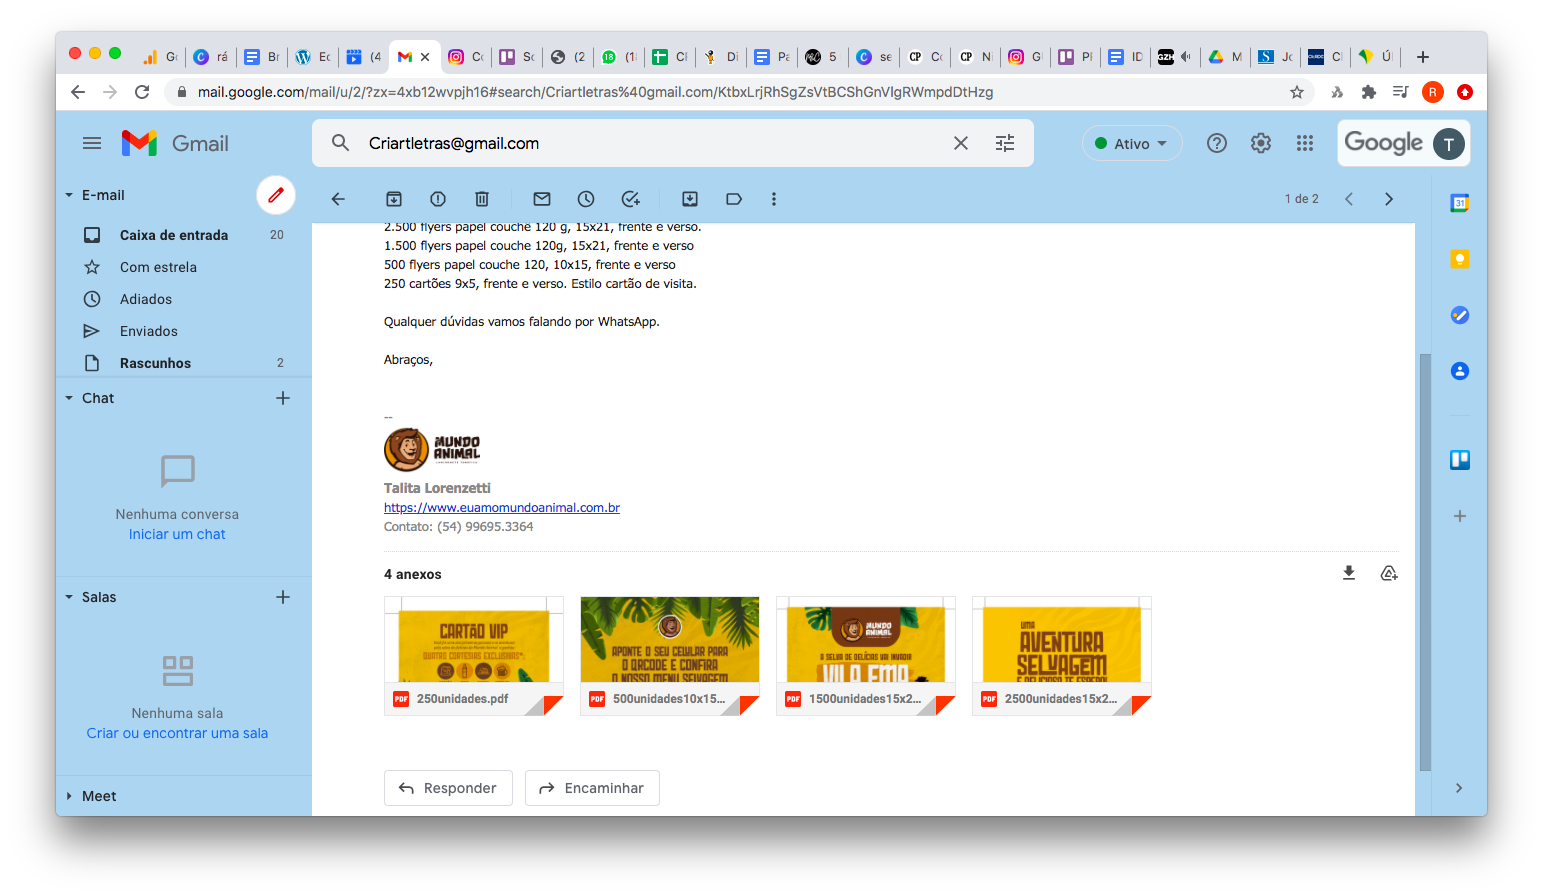
Task: Collapse the Salas section
Action: click(69, 597)
